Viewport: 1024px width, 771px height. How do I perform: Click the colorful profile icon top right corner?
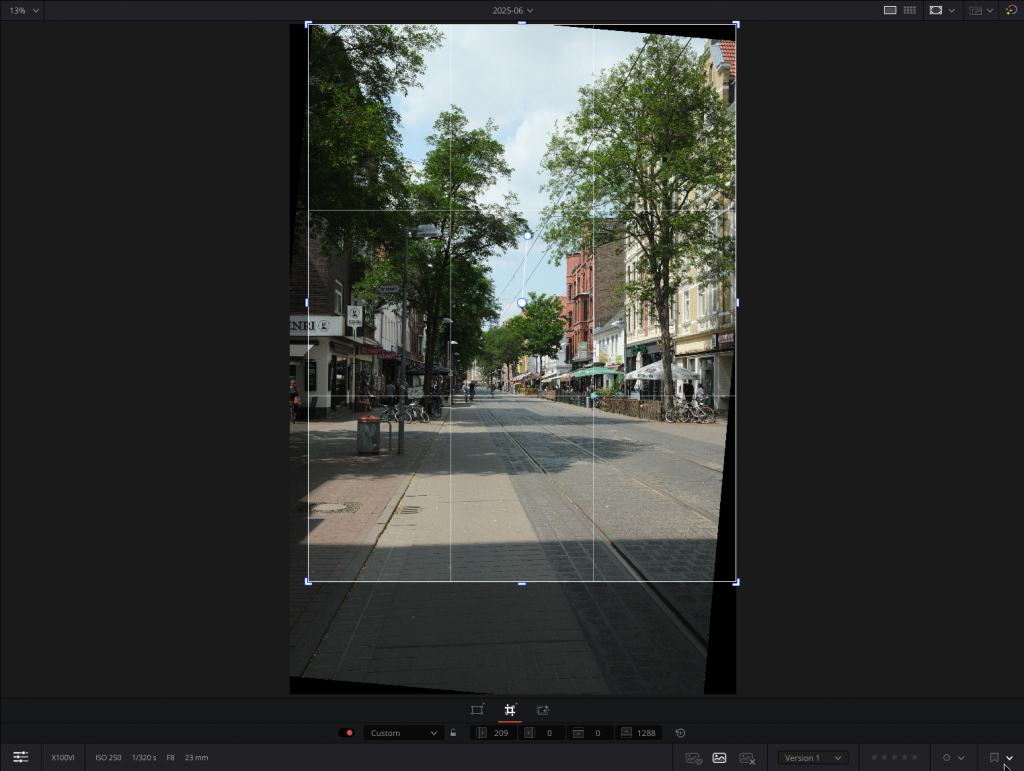[x=1012, y=10]
